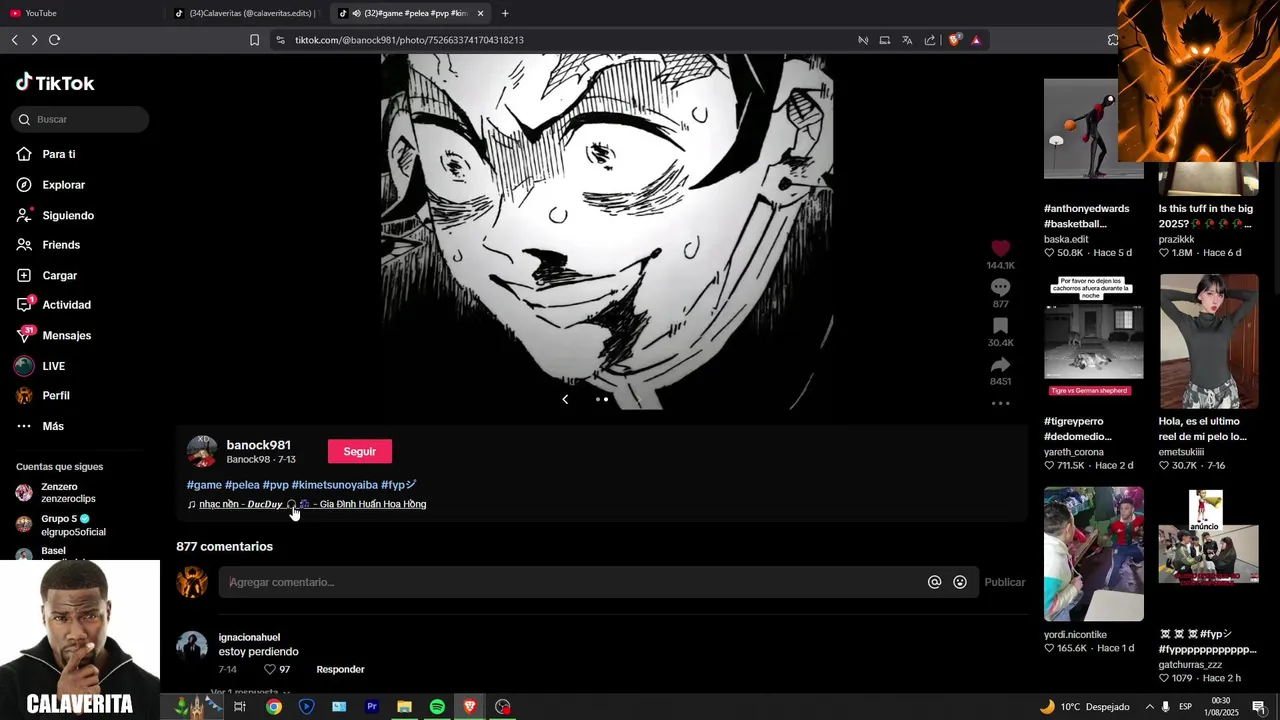Open Google Chrome from the taskbar
This screenshot has width=1280, height=720.
click(273, 707)
